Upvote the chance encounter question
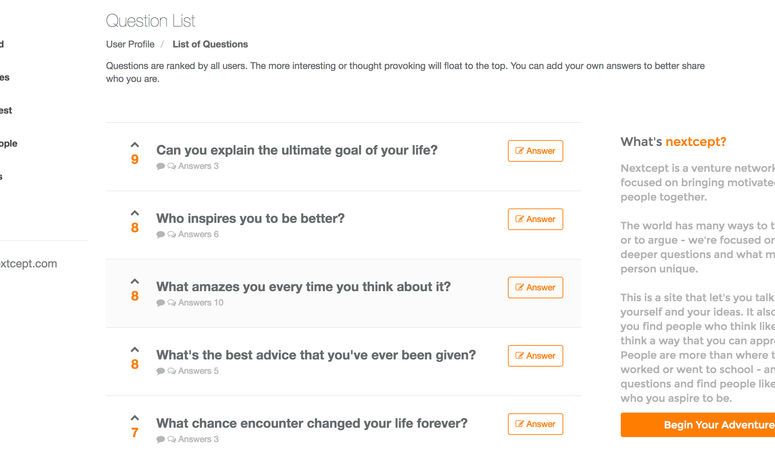775x450 pixels. click(x=134, y=418)
